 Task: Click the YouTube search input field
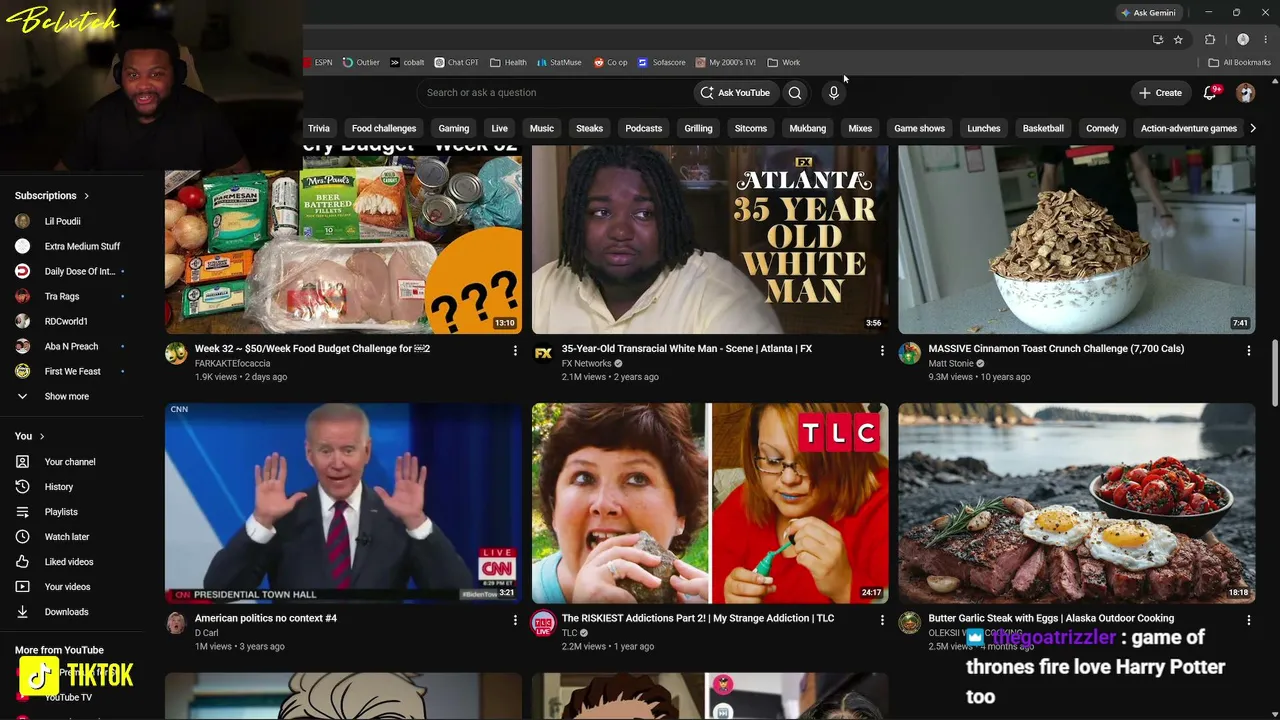click(554, 93)
